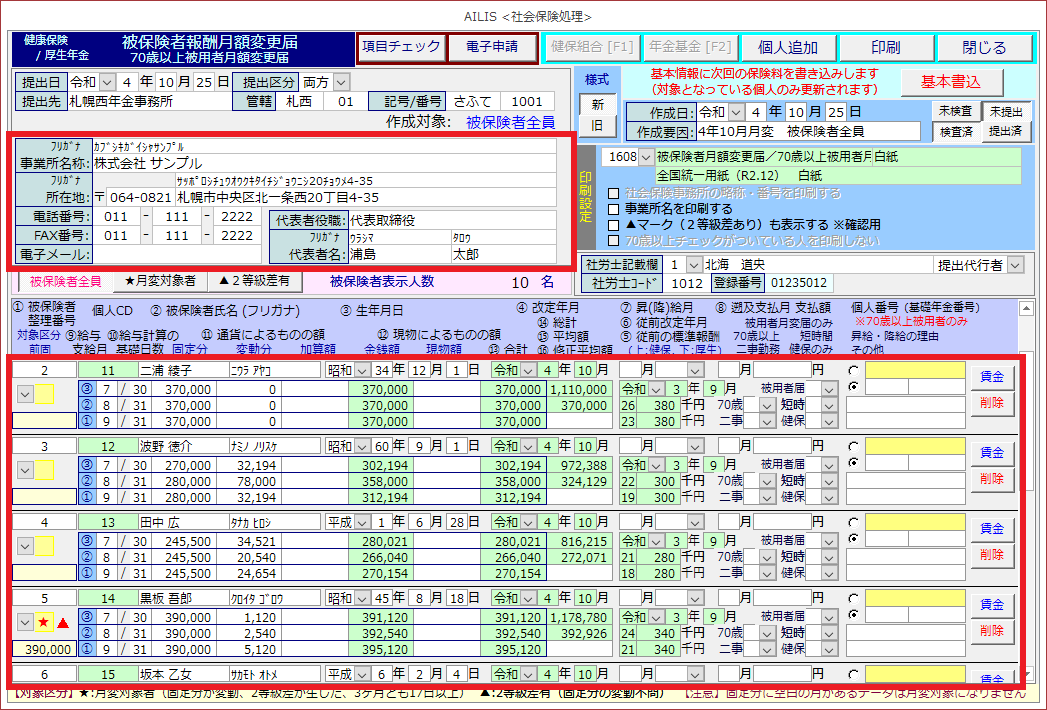
Task: Switch format to 旧
Action: click(597, 126)
